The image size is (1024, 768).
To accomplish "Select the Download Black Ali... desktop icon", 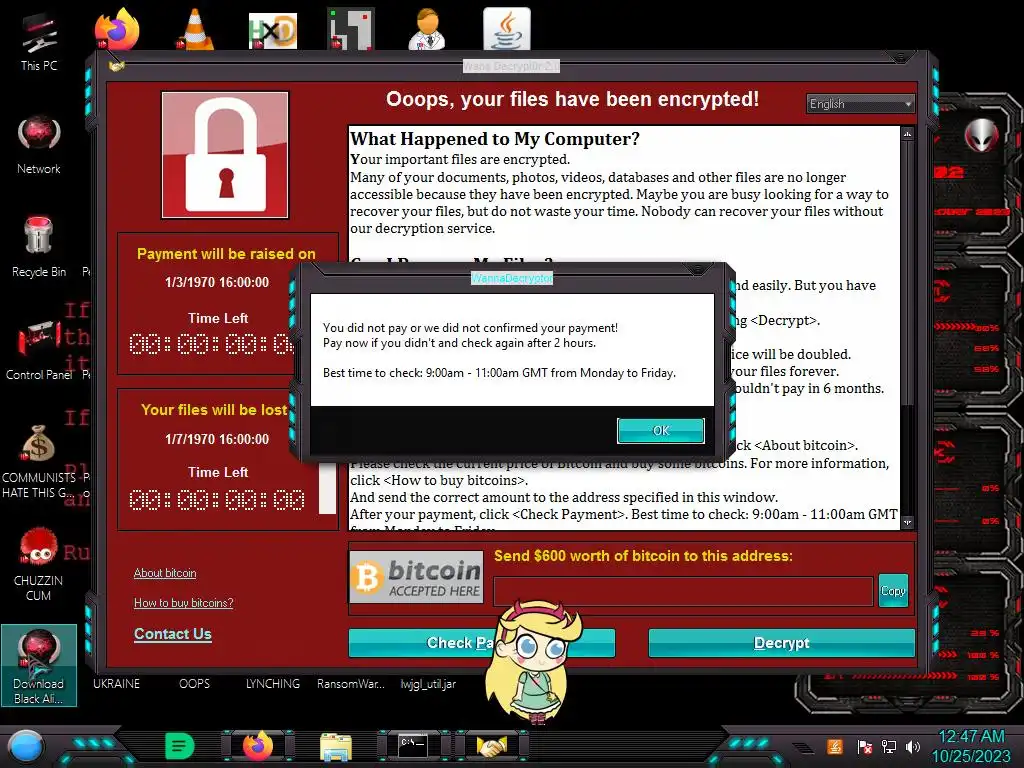I will (x=39, y=665).
